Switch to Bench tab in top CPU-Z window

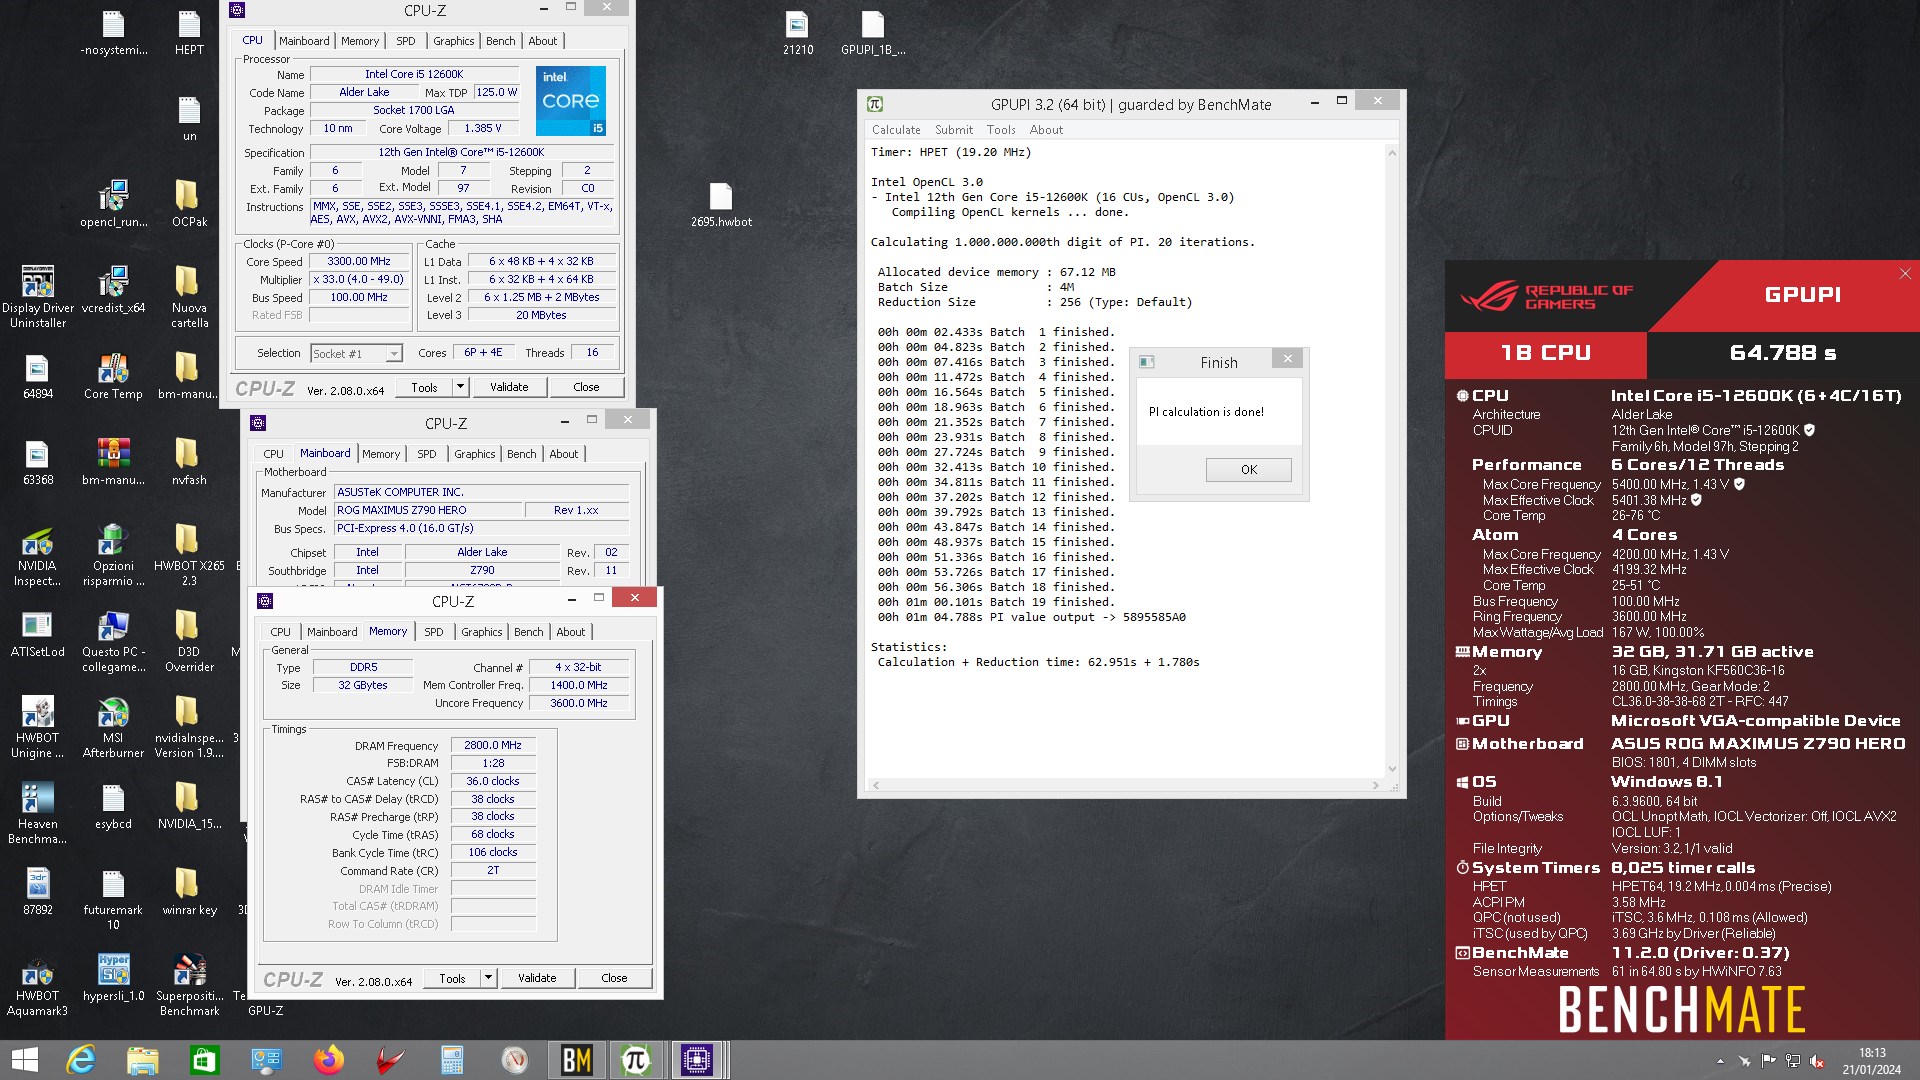click(x=500, y=41)
